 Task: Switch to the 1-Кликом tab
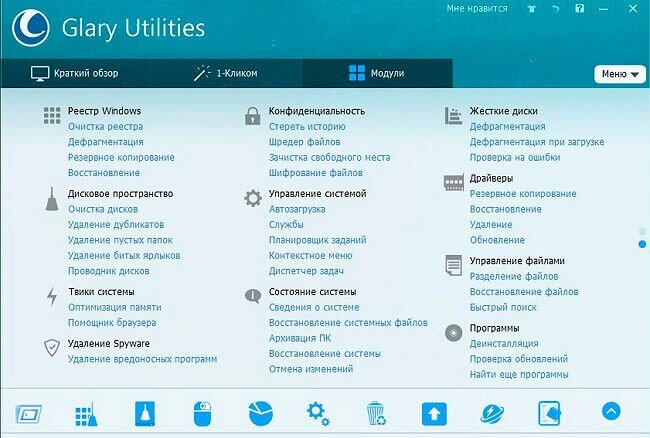point(226,73)
